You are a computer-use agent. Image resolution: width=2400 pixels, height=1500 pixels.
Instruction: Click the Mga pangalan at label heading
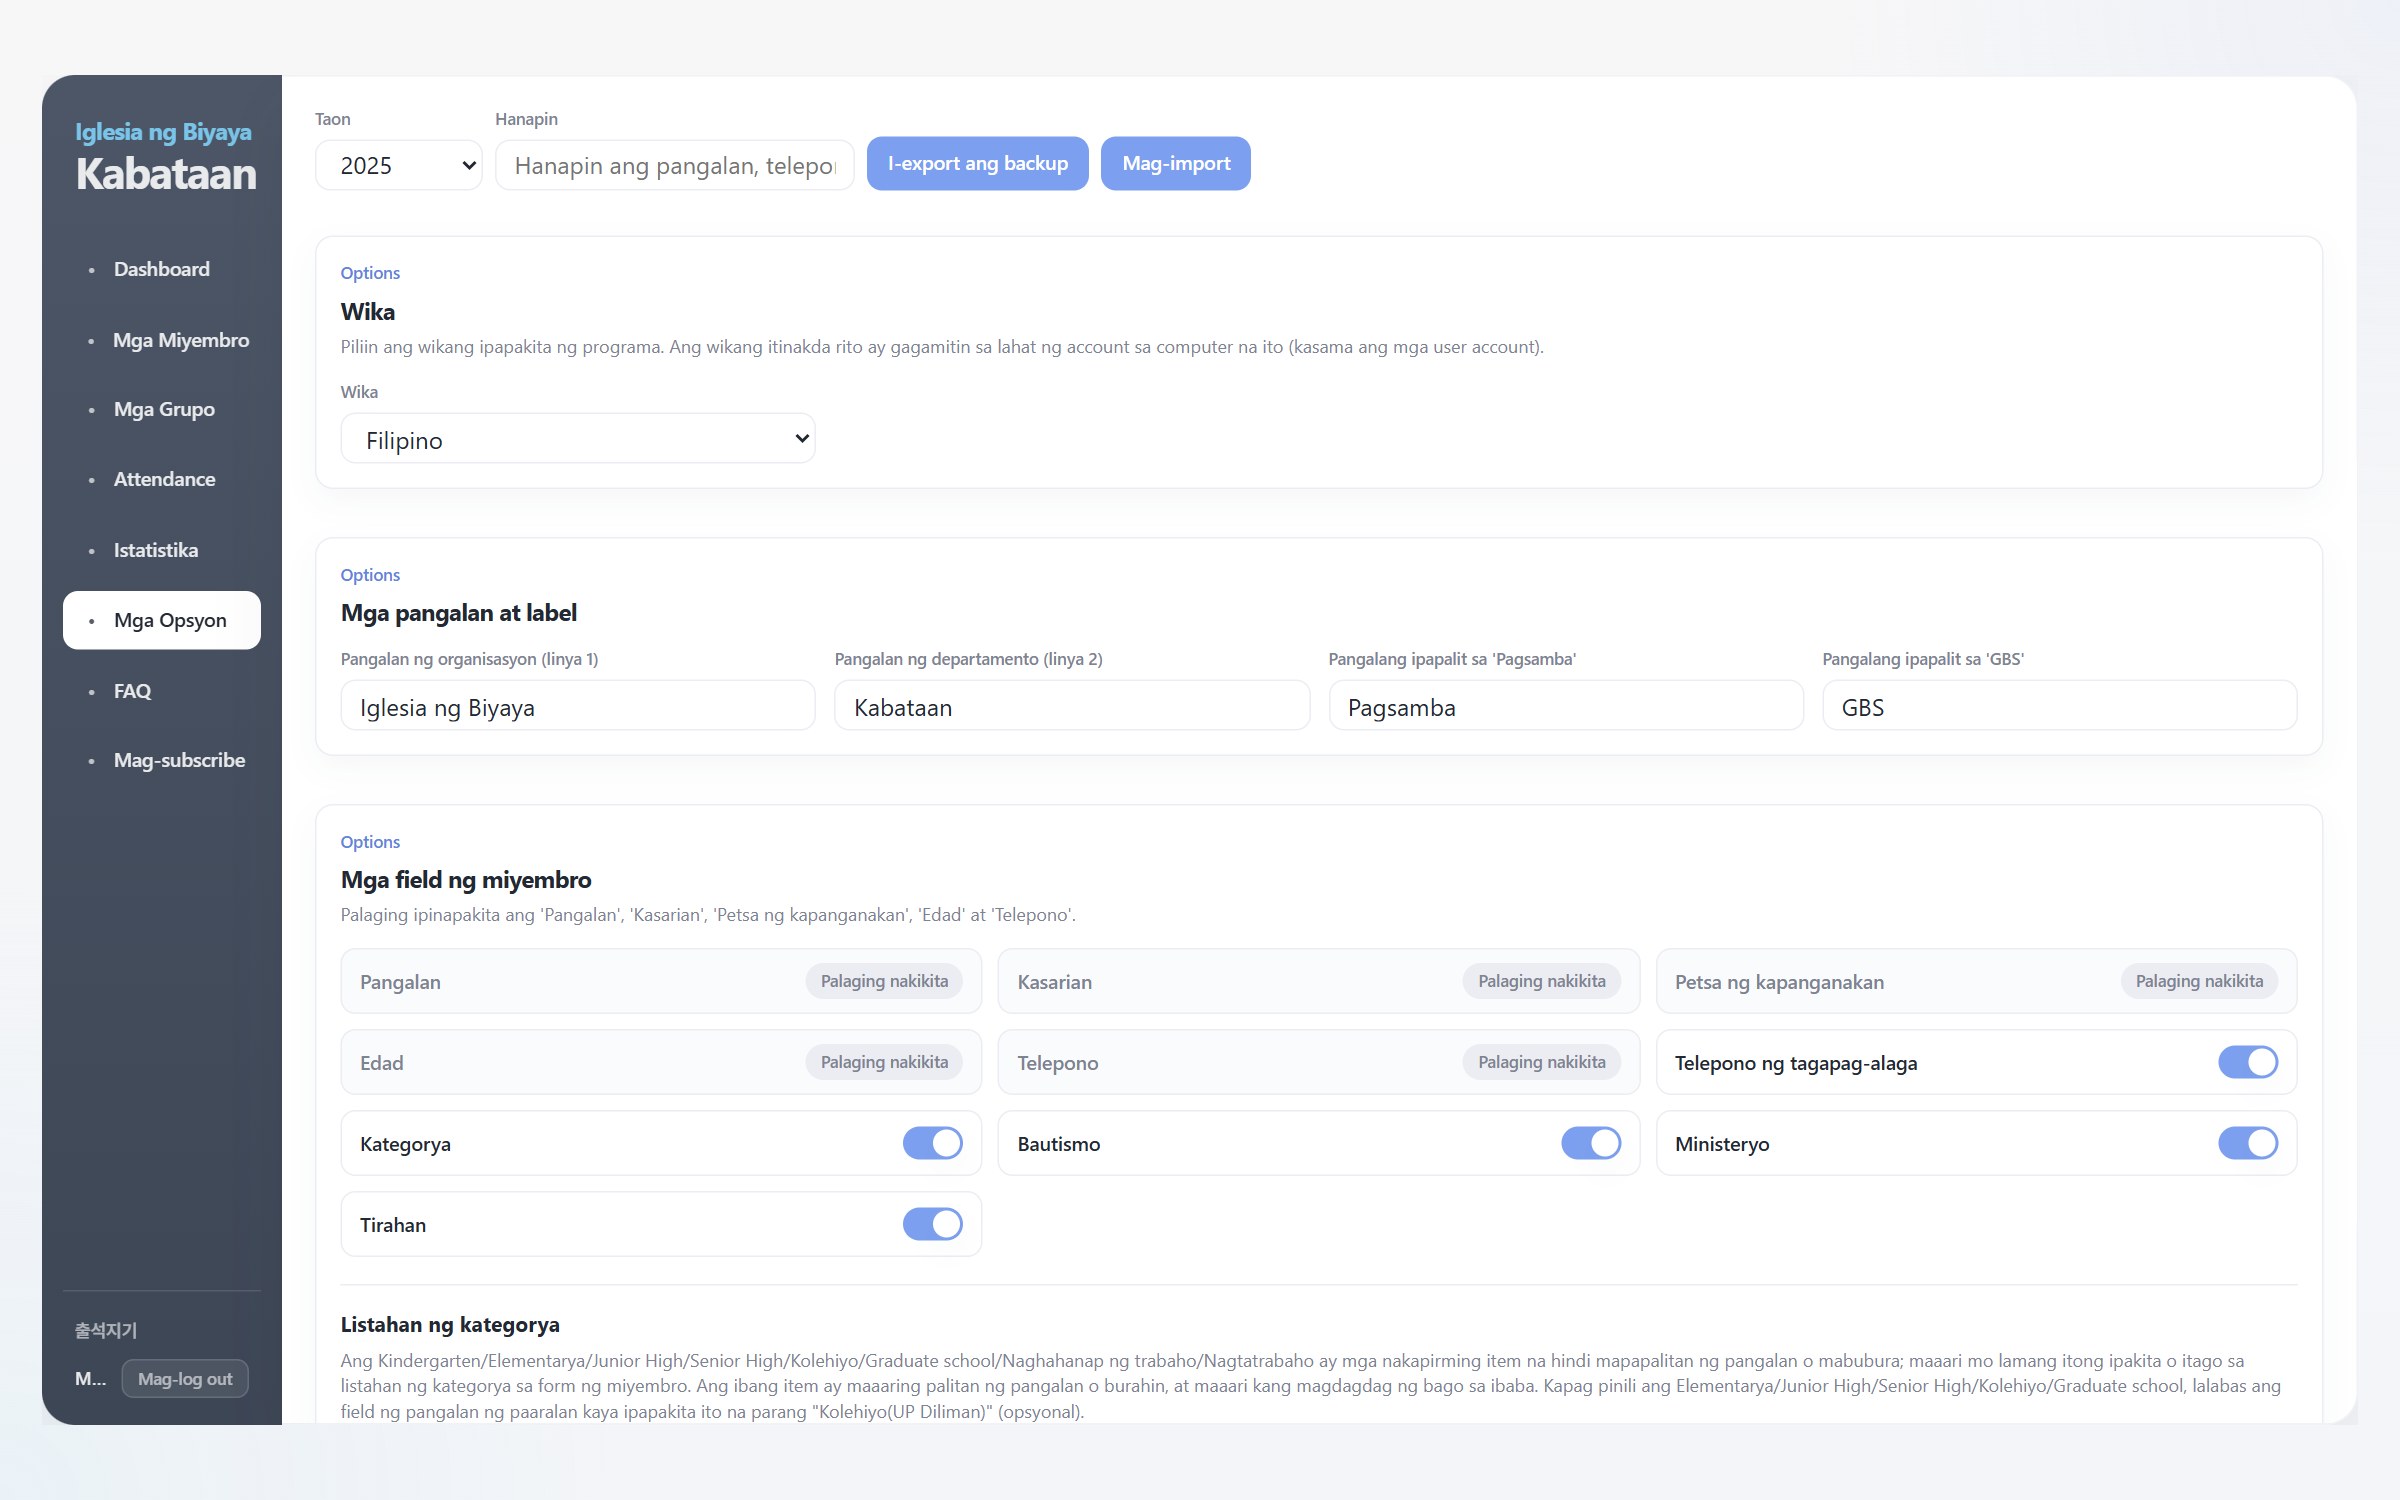pos(458,613)
